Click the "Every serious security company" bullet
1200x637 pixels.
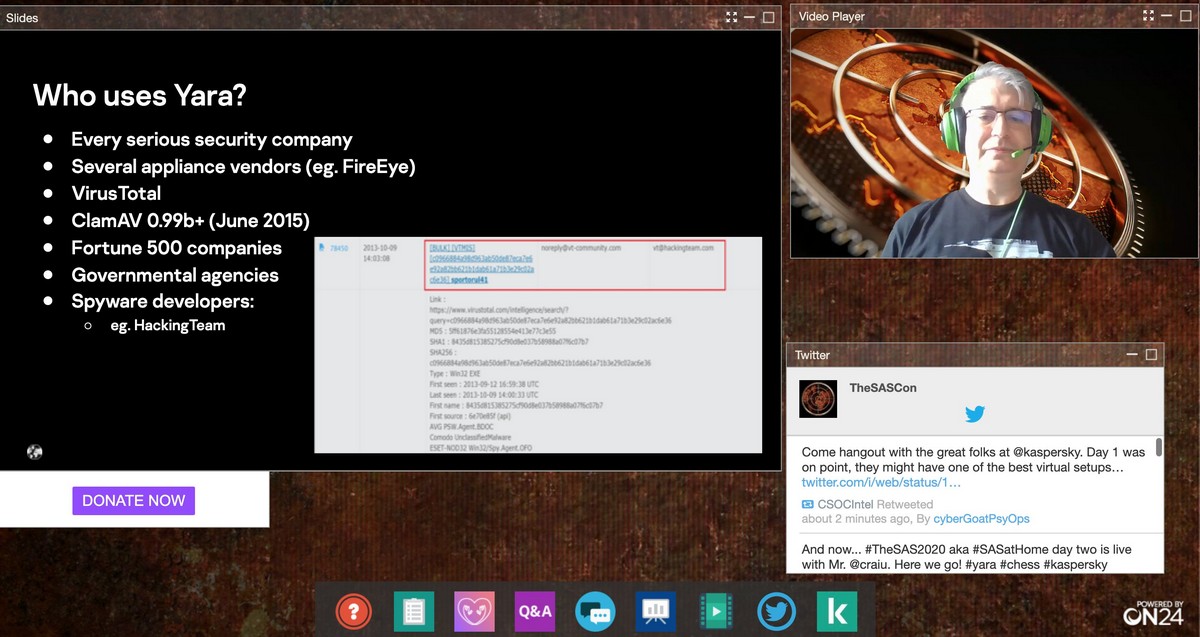pyautogui.click(x=212, y=140)
